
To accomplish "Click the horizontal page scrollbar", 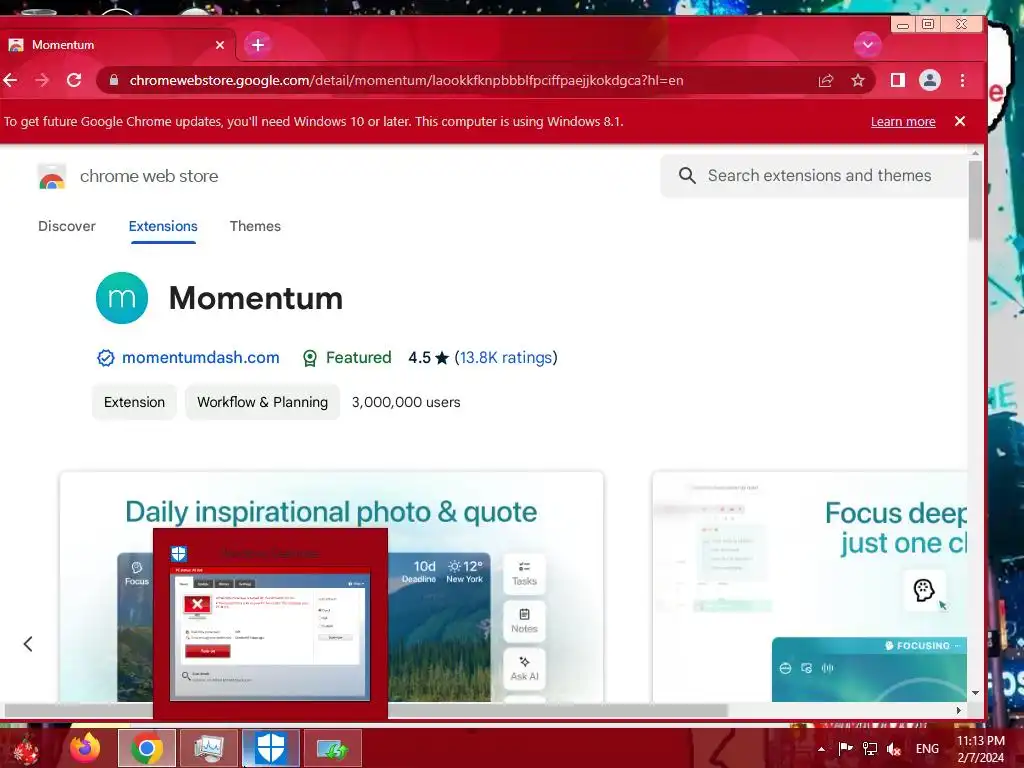I will (366, 710).
